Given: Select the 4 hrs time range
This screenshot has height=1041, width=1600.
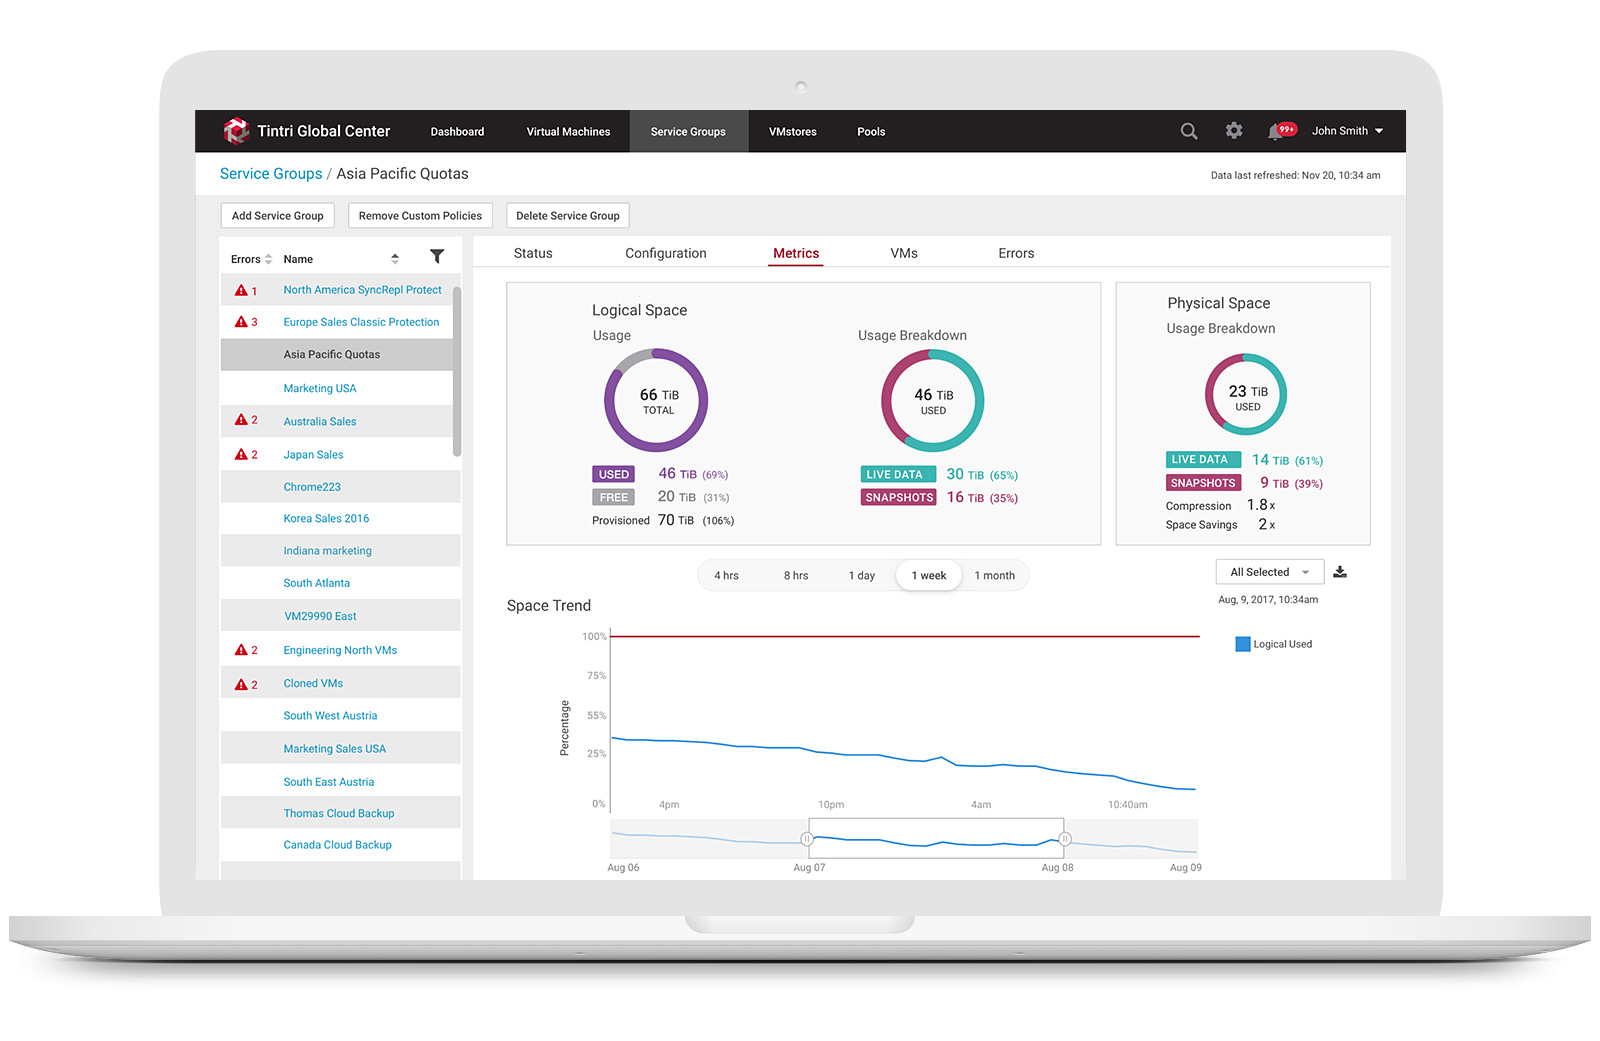Looking at the screenshot, I should pyautogui.click(x=726, y=576).
